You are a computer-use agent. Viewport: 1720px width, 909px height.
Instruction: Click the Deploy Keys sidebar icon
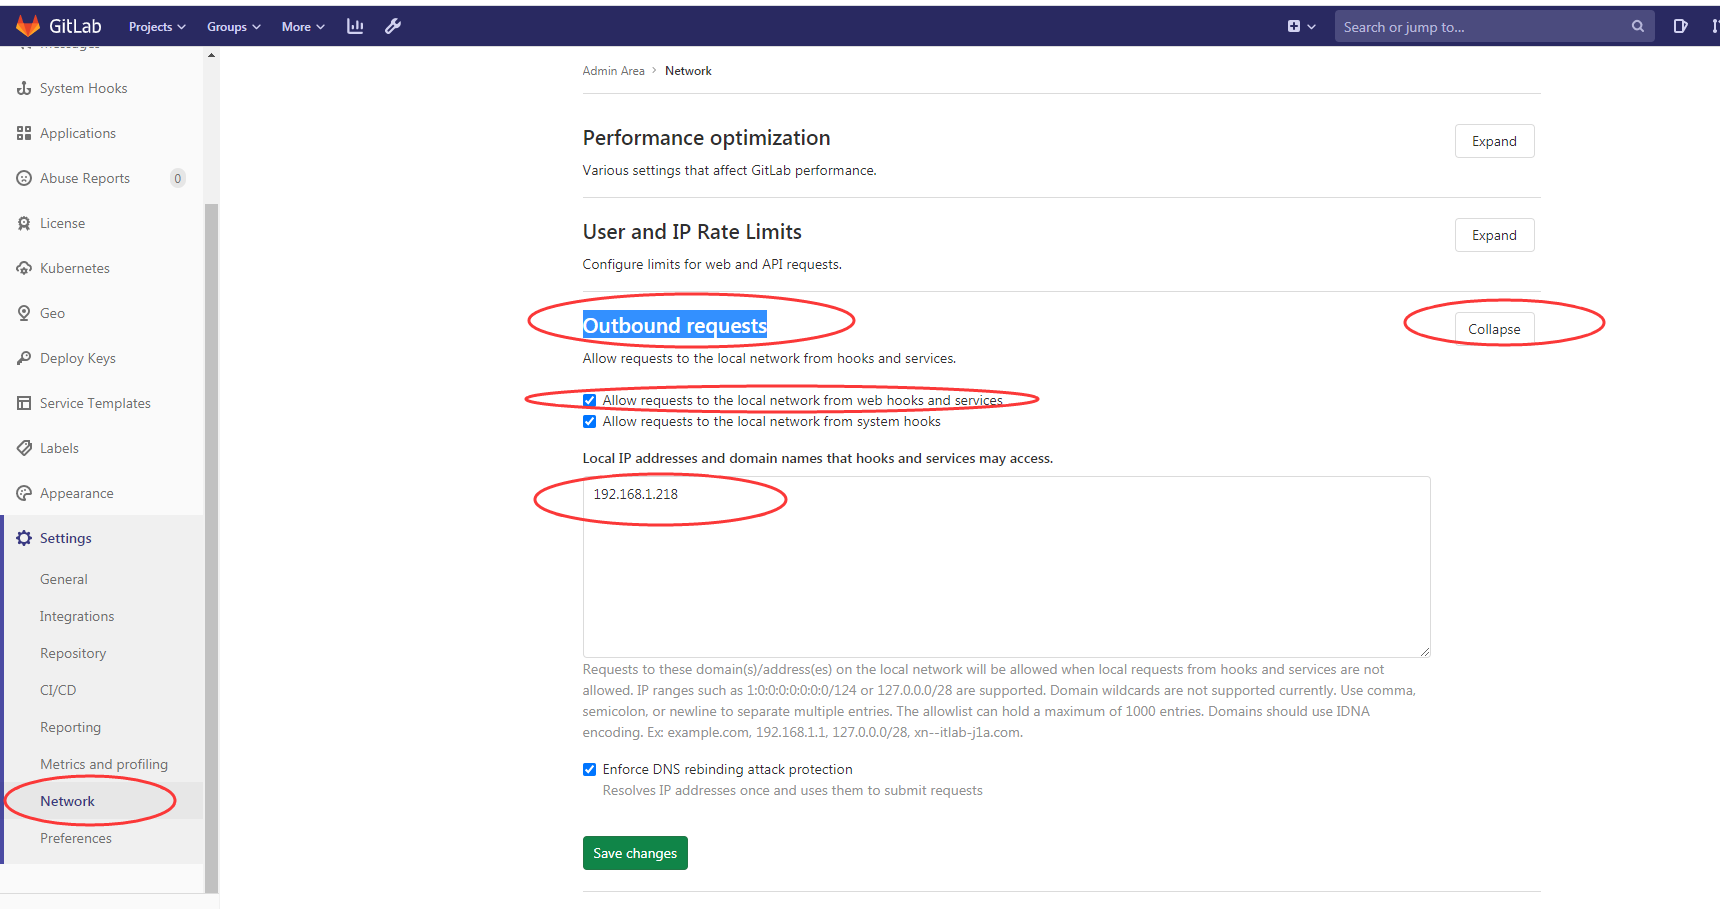pyautogui.click(x=23, y=358)
